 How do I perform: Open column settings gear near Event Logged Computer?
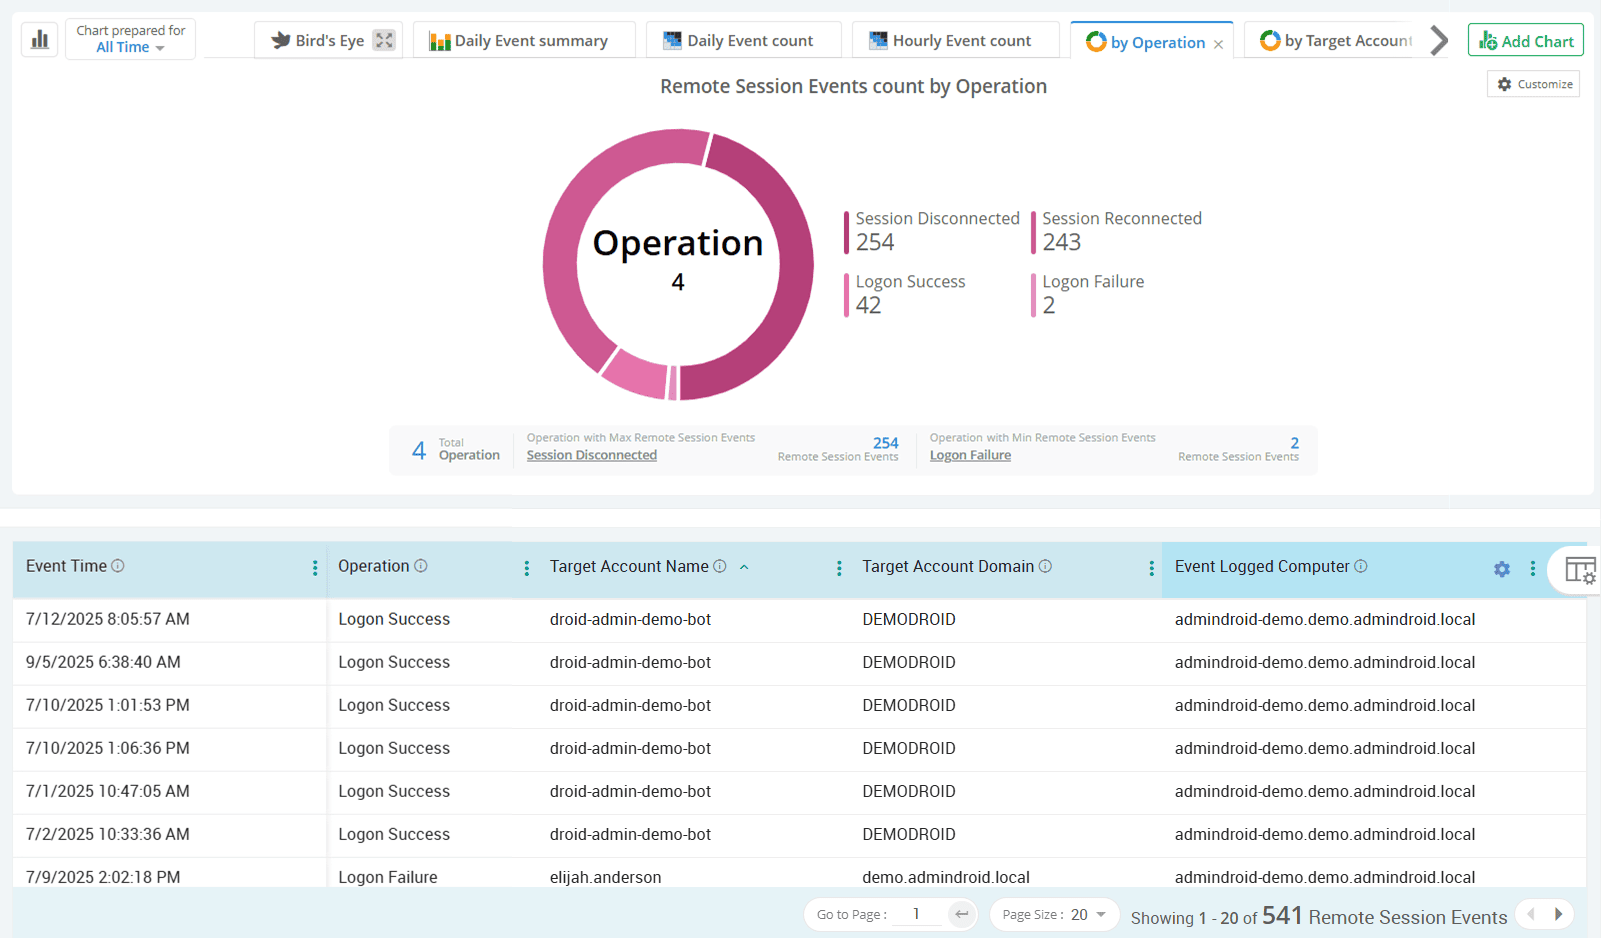pyautogui.click(x=1501, y=569)
